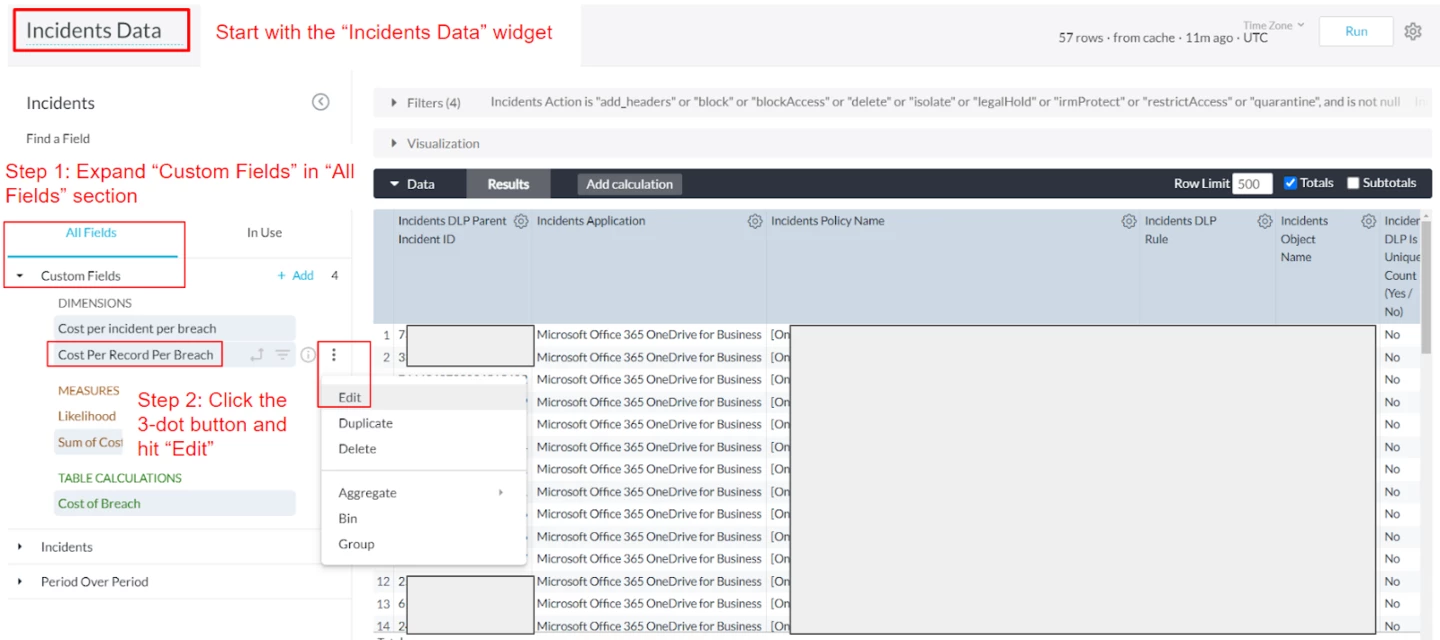Viewport: 1440px width, 640px height.
Task: Click the Row Limit input field
Action: point(1252,184)
